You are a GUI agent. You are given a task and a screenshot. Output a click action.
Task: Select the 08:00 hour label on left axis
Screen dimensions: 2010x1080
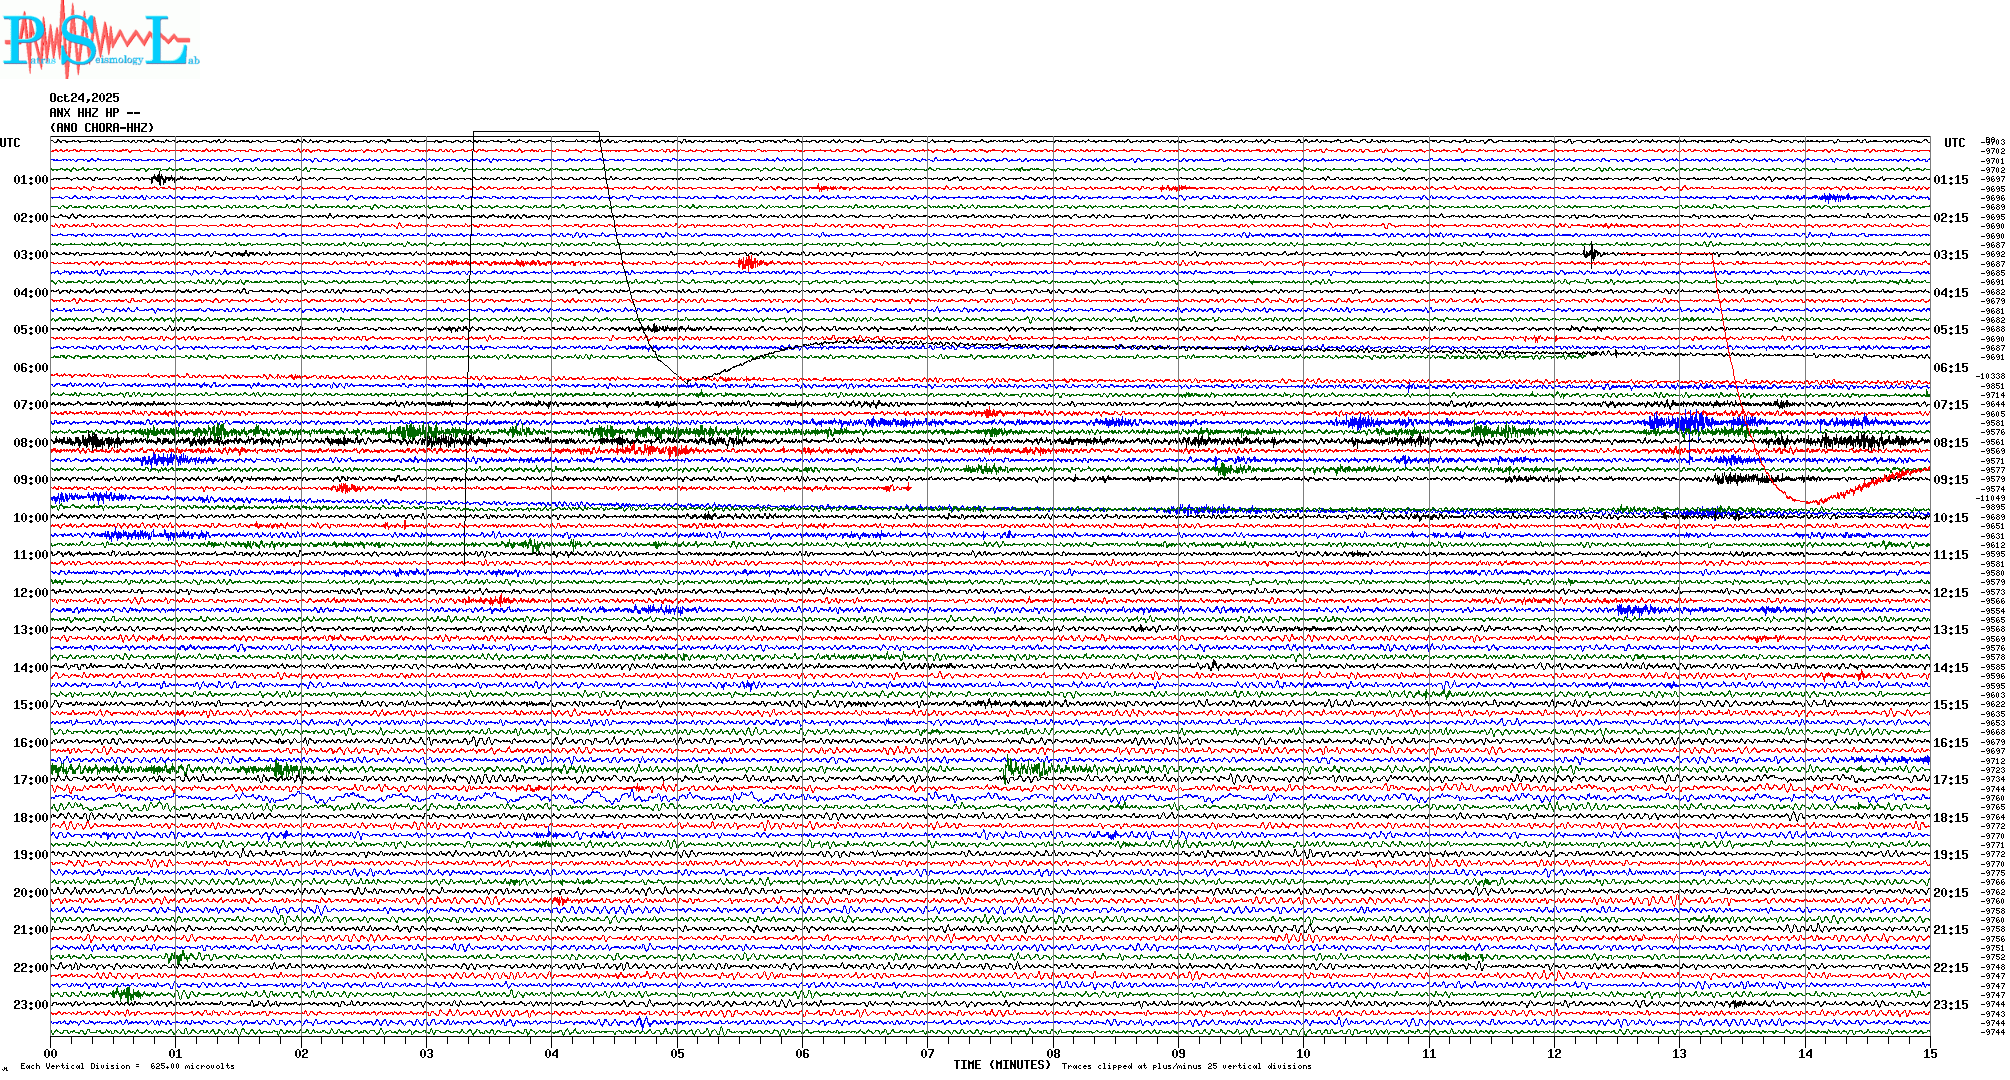click(30, 443)
